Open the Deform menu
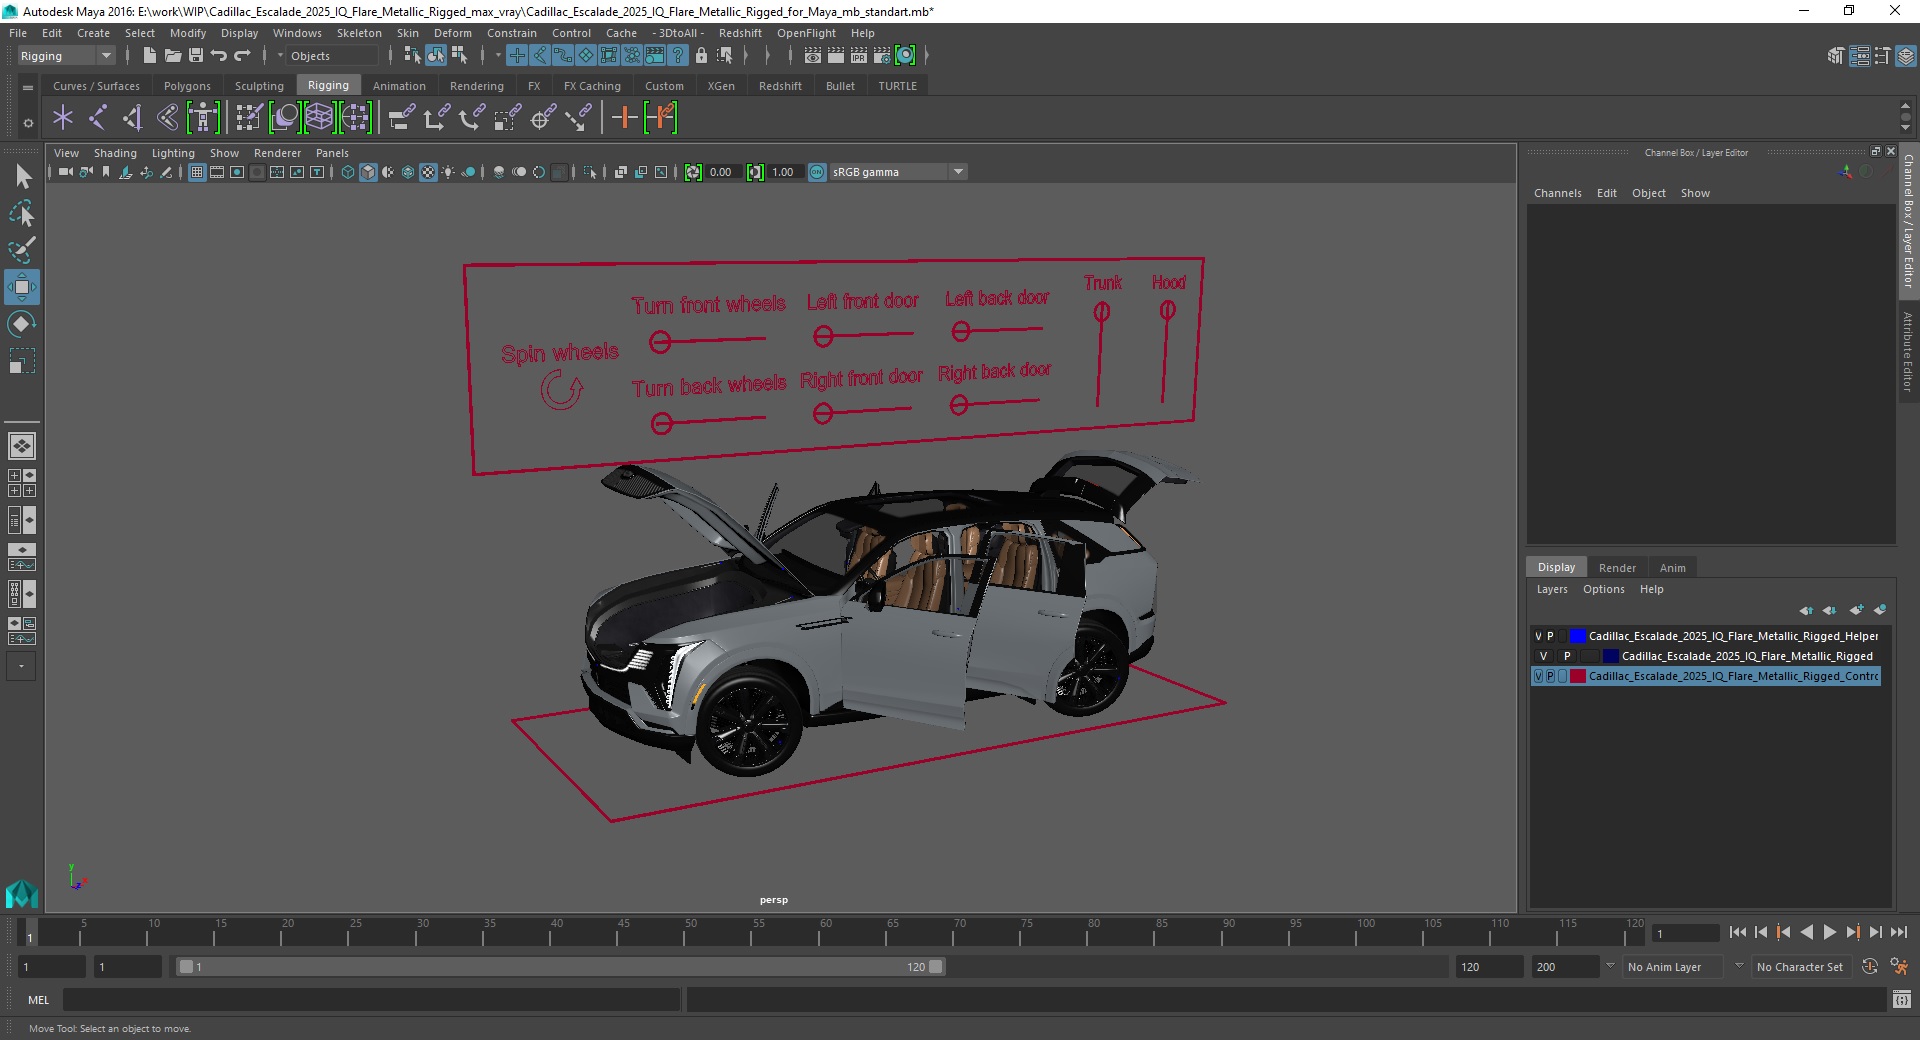This screenshot has height=1040, width=1920. 452,33
